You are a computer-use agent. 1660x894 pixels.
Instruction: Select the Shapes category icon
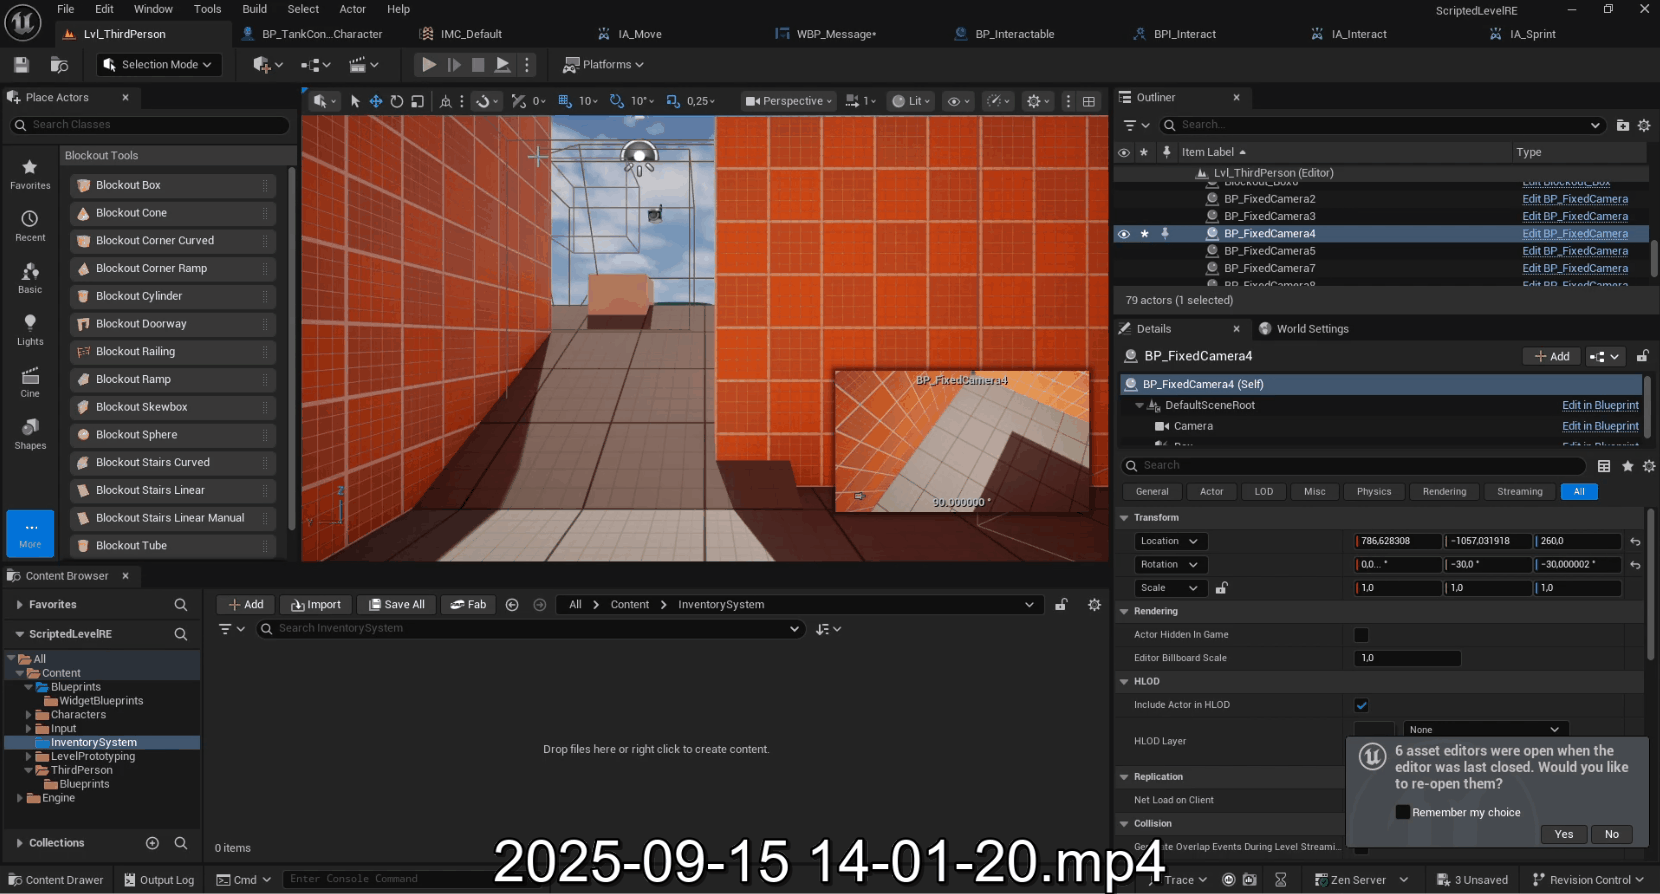tap(30, 434)
